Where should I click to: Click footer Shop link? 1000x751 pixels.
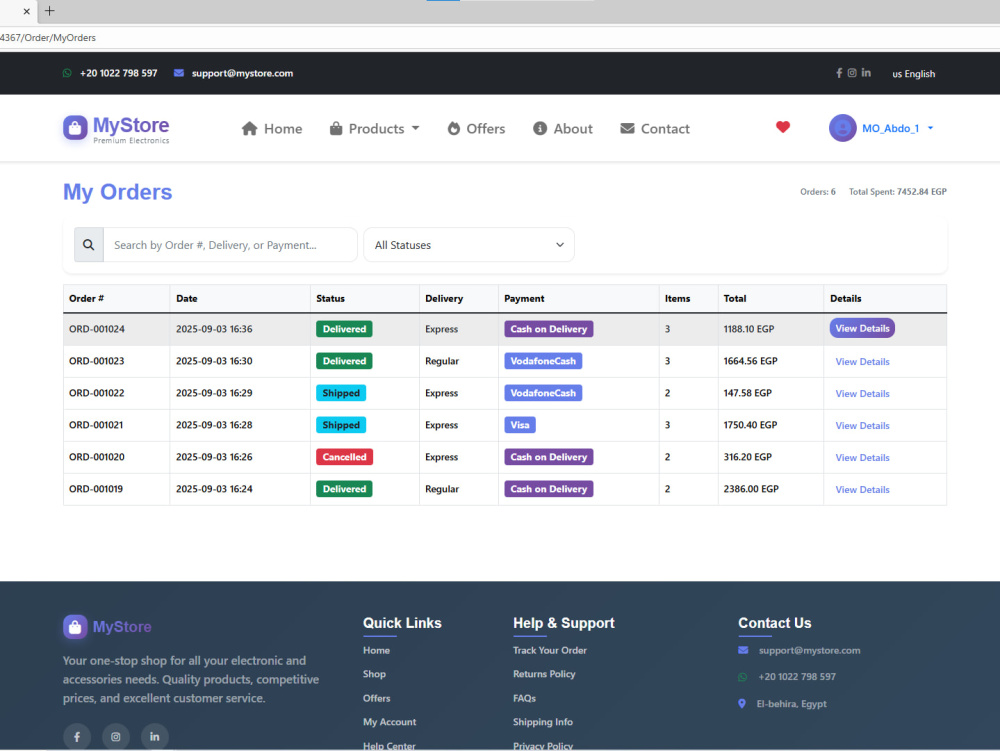[374, 674]
